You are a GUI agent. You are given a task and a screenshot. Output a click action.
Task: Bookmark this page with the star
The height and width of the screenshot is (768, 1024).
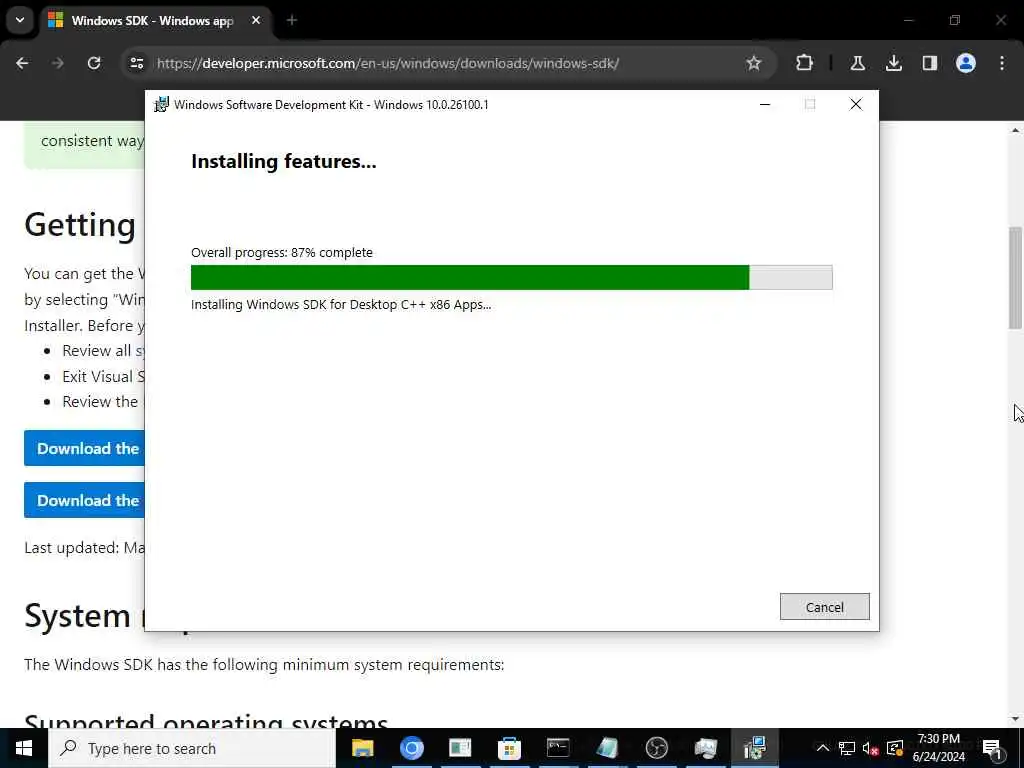point(754,63)
